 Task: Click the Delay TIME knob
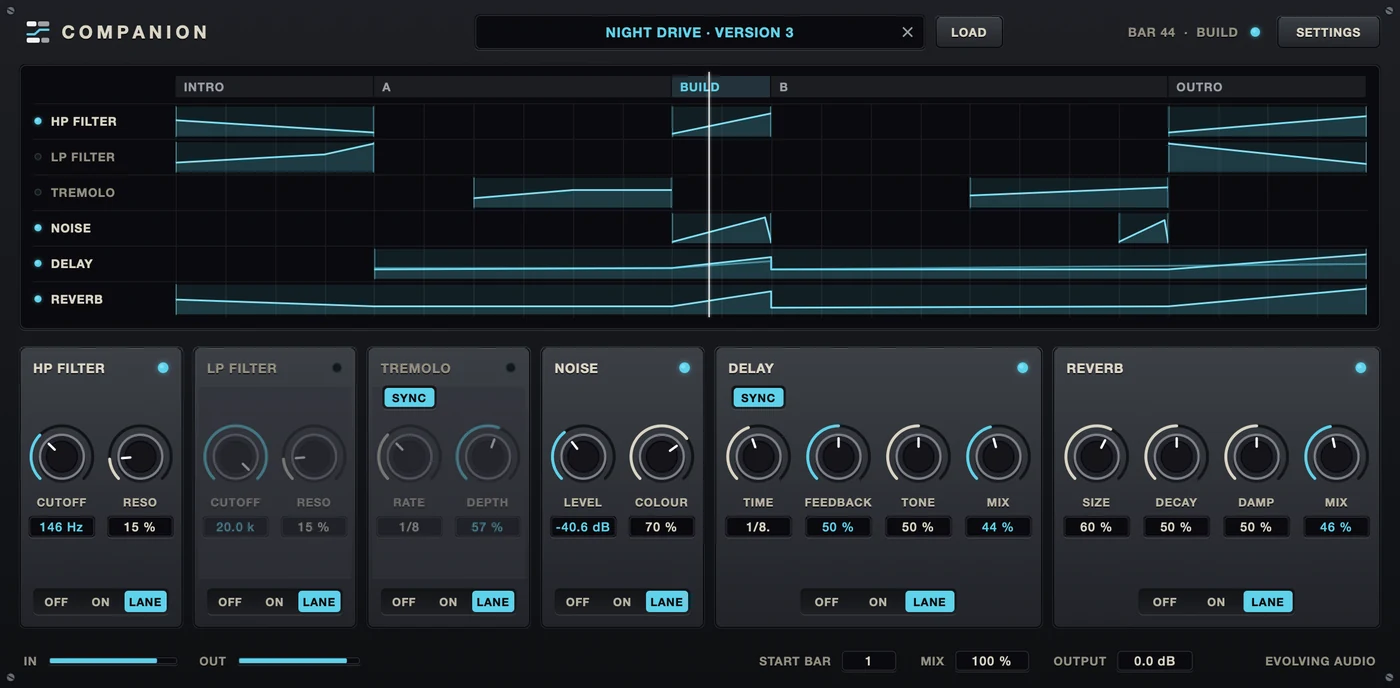pyautogui.click(x=758, y=457)
